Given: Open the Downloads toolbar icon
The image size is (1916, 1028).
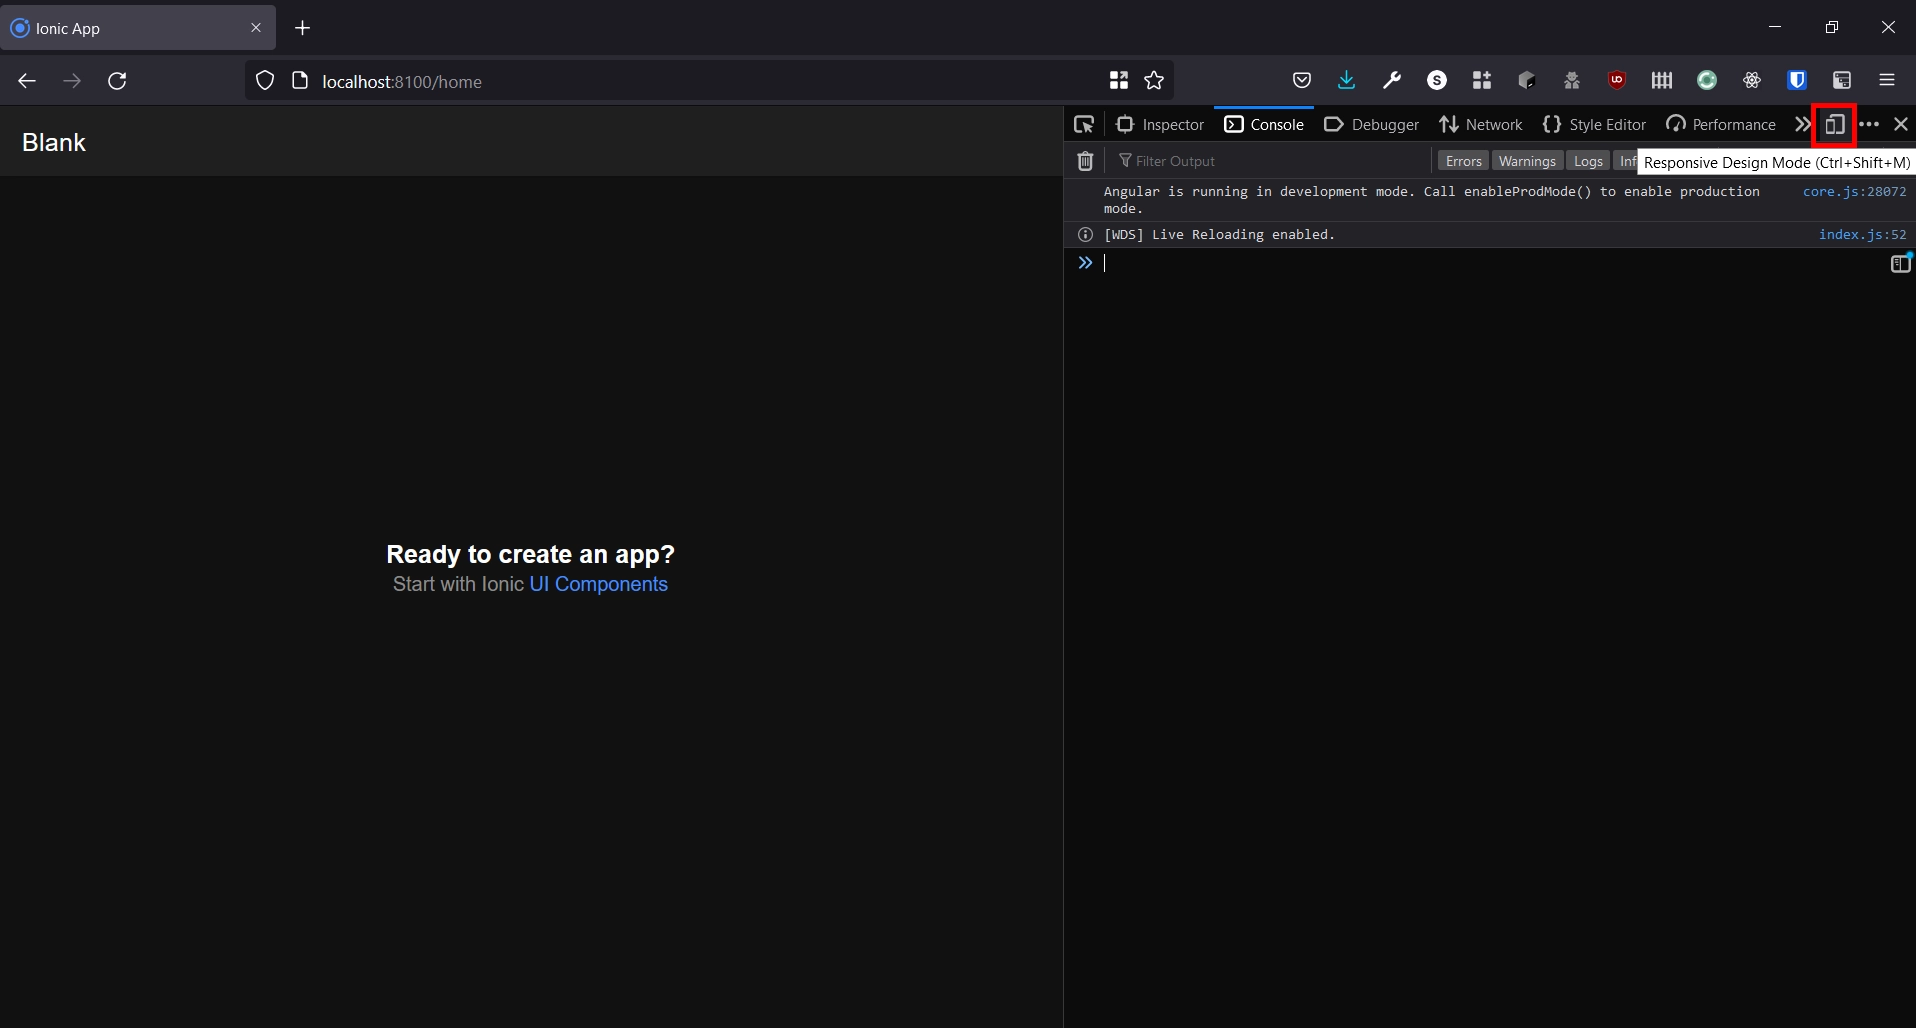Looking at the screenshot, I should coord(1346,80).
